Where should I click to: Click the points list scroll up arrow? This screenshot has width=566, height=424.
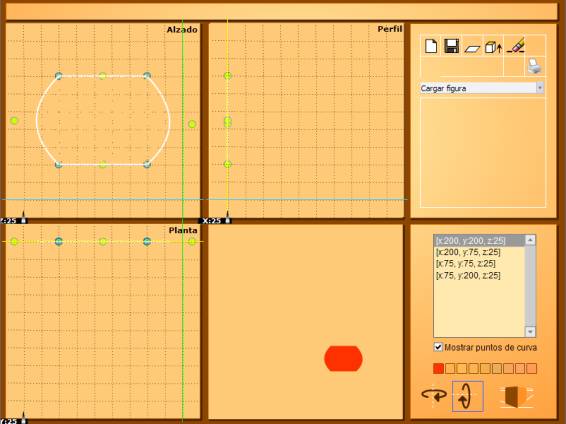coord(530,240)
